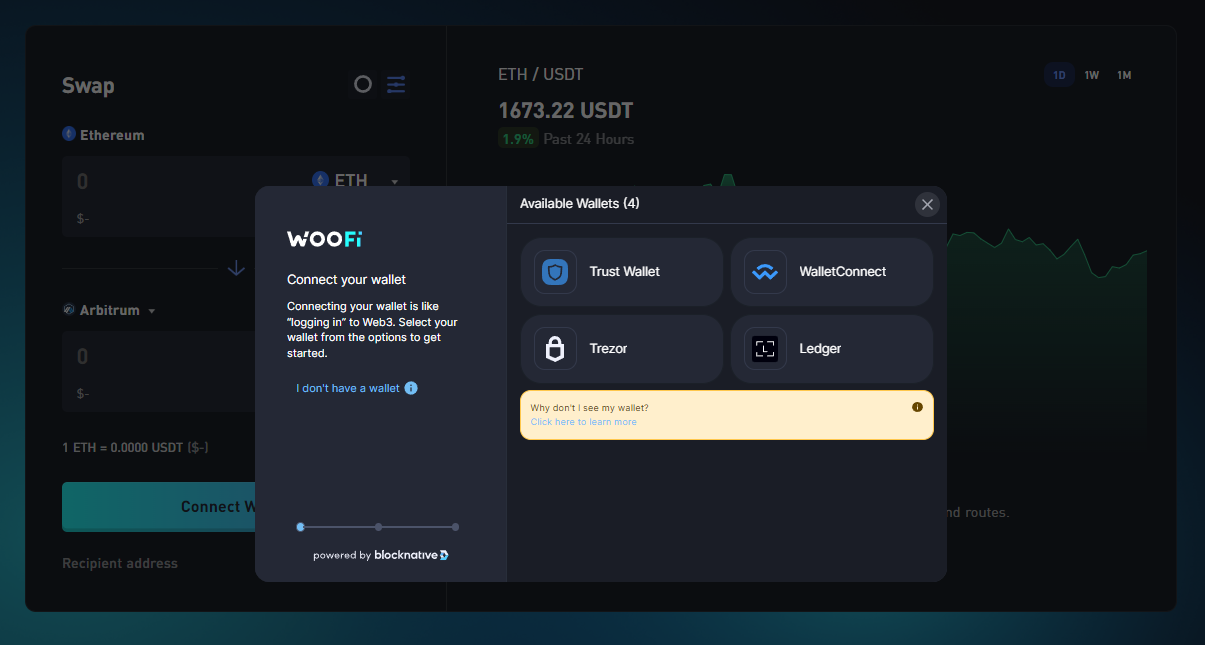
Task: Click middle step dot in progress indicator
Action: coord(378,527)
